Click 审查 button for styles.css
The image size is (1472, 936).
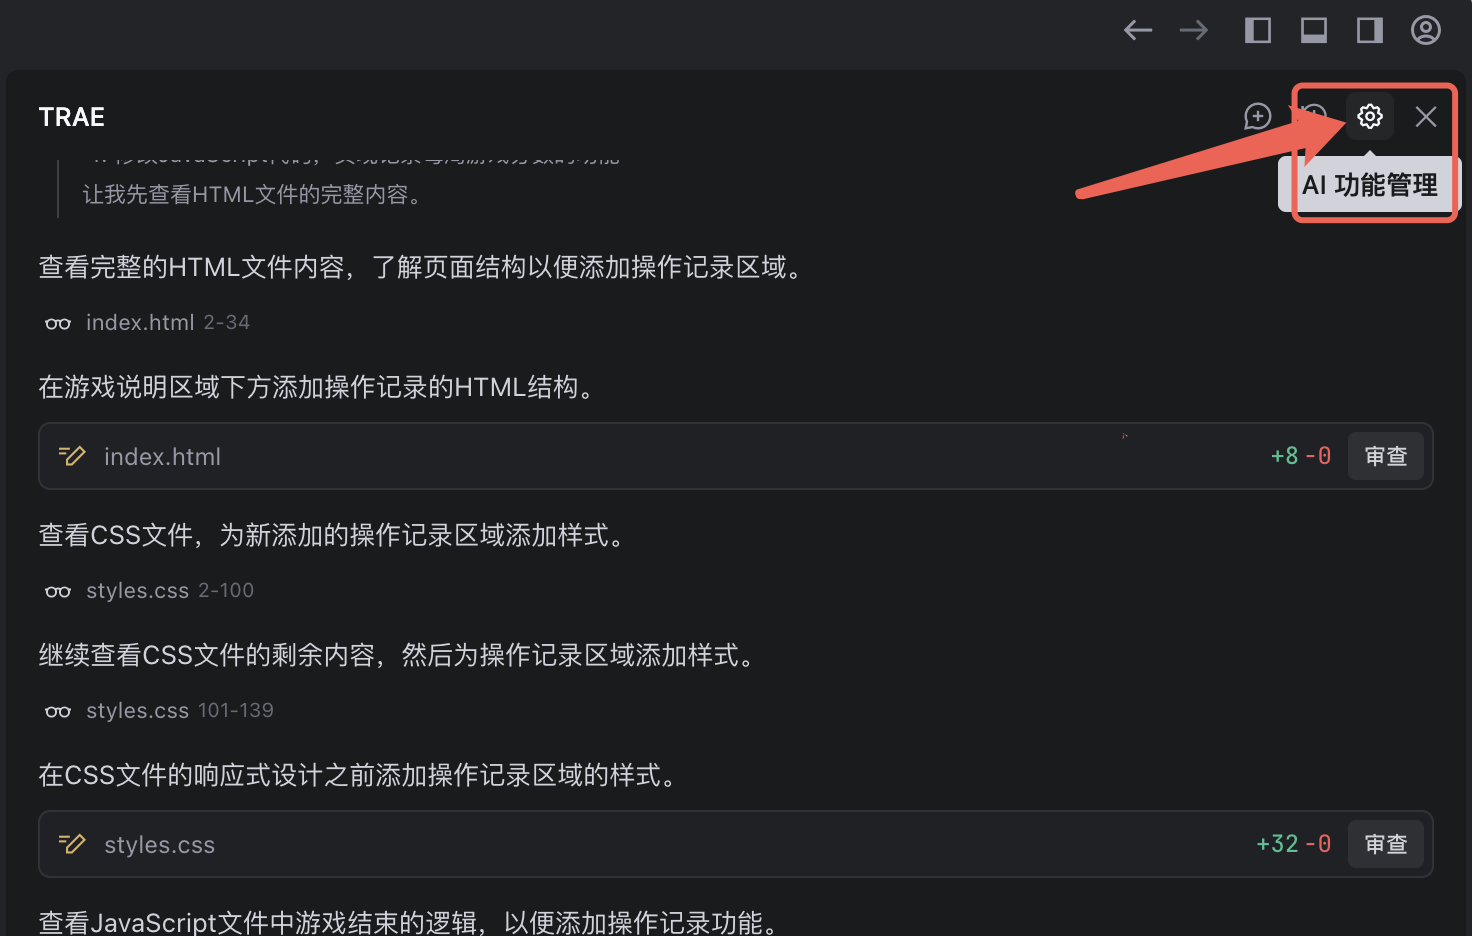(1386, 844)
